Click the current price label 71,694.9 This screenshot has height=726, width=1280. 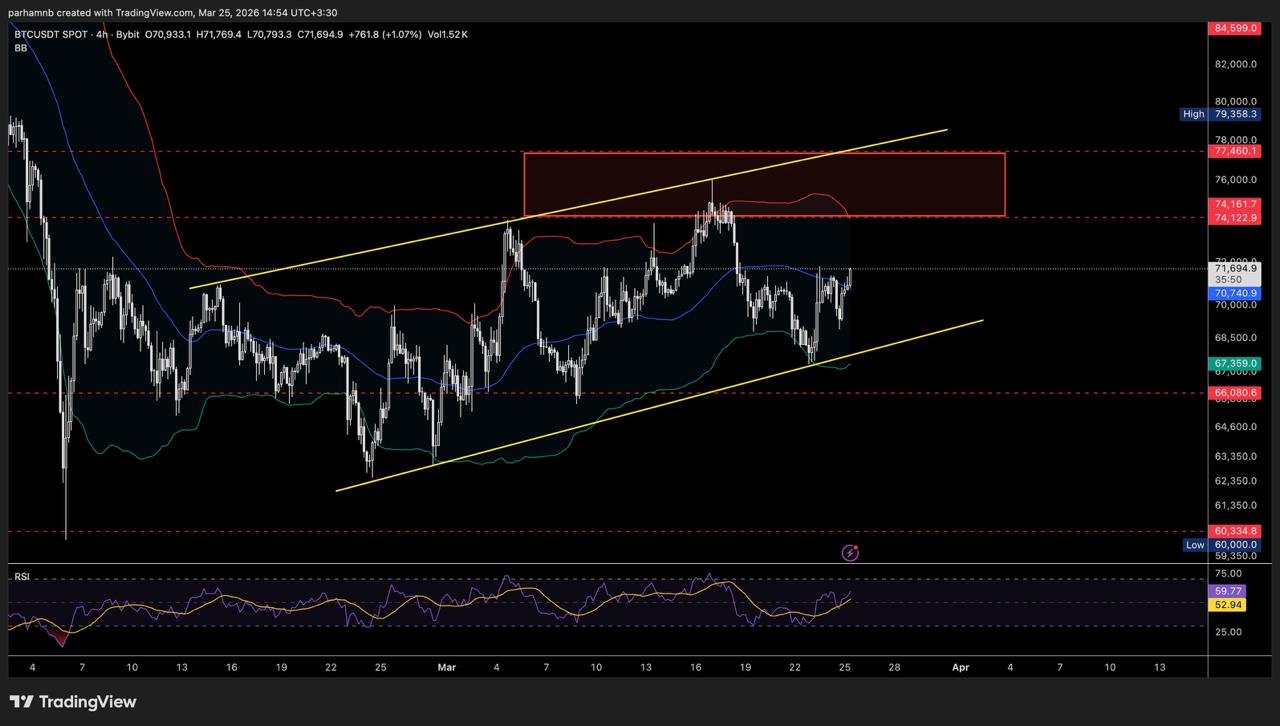click(x=1235, y=269)
